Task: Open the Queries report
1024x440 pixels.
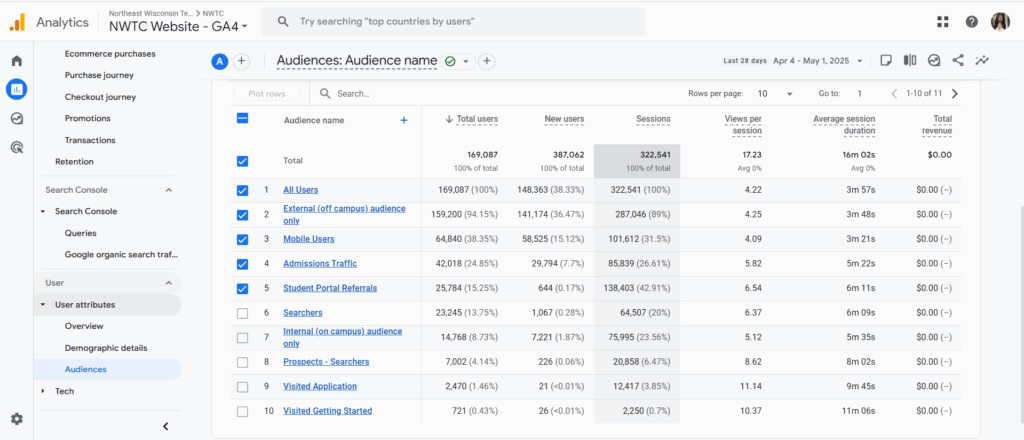Action: (x=80, y=233)
